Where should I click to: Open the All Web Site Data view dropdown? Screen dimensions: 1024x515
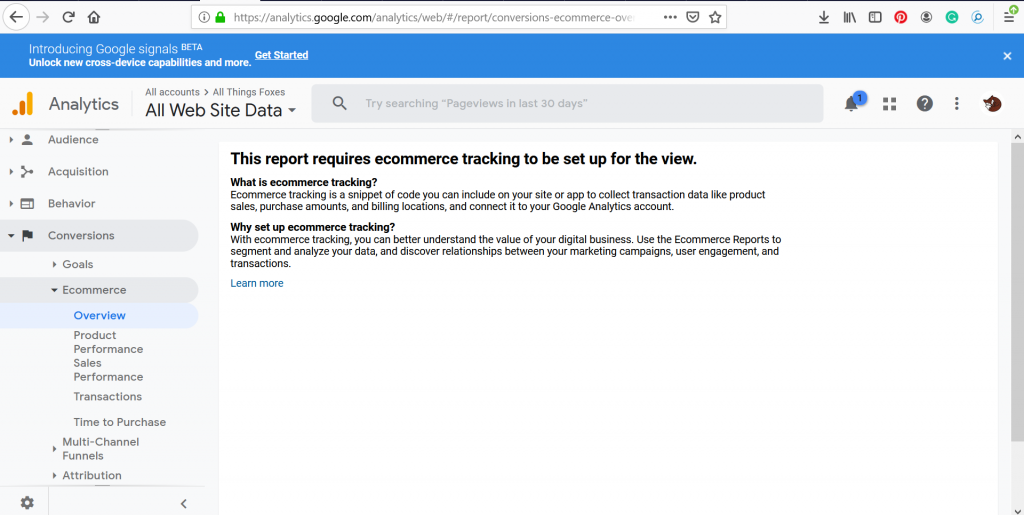221,110
